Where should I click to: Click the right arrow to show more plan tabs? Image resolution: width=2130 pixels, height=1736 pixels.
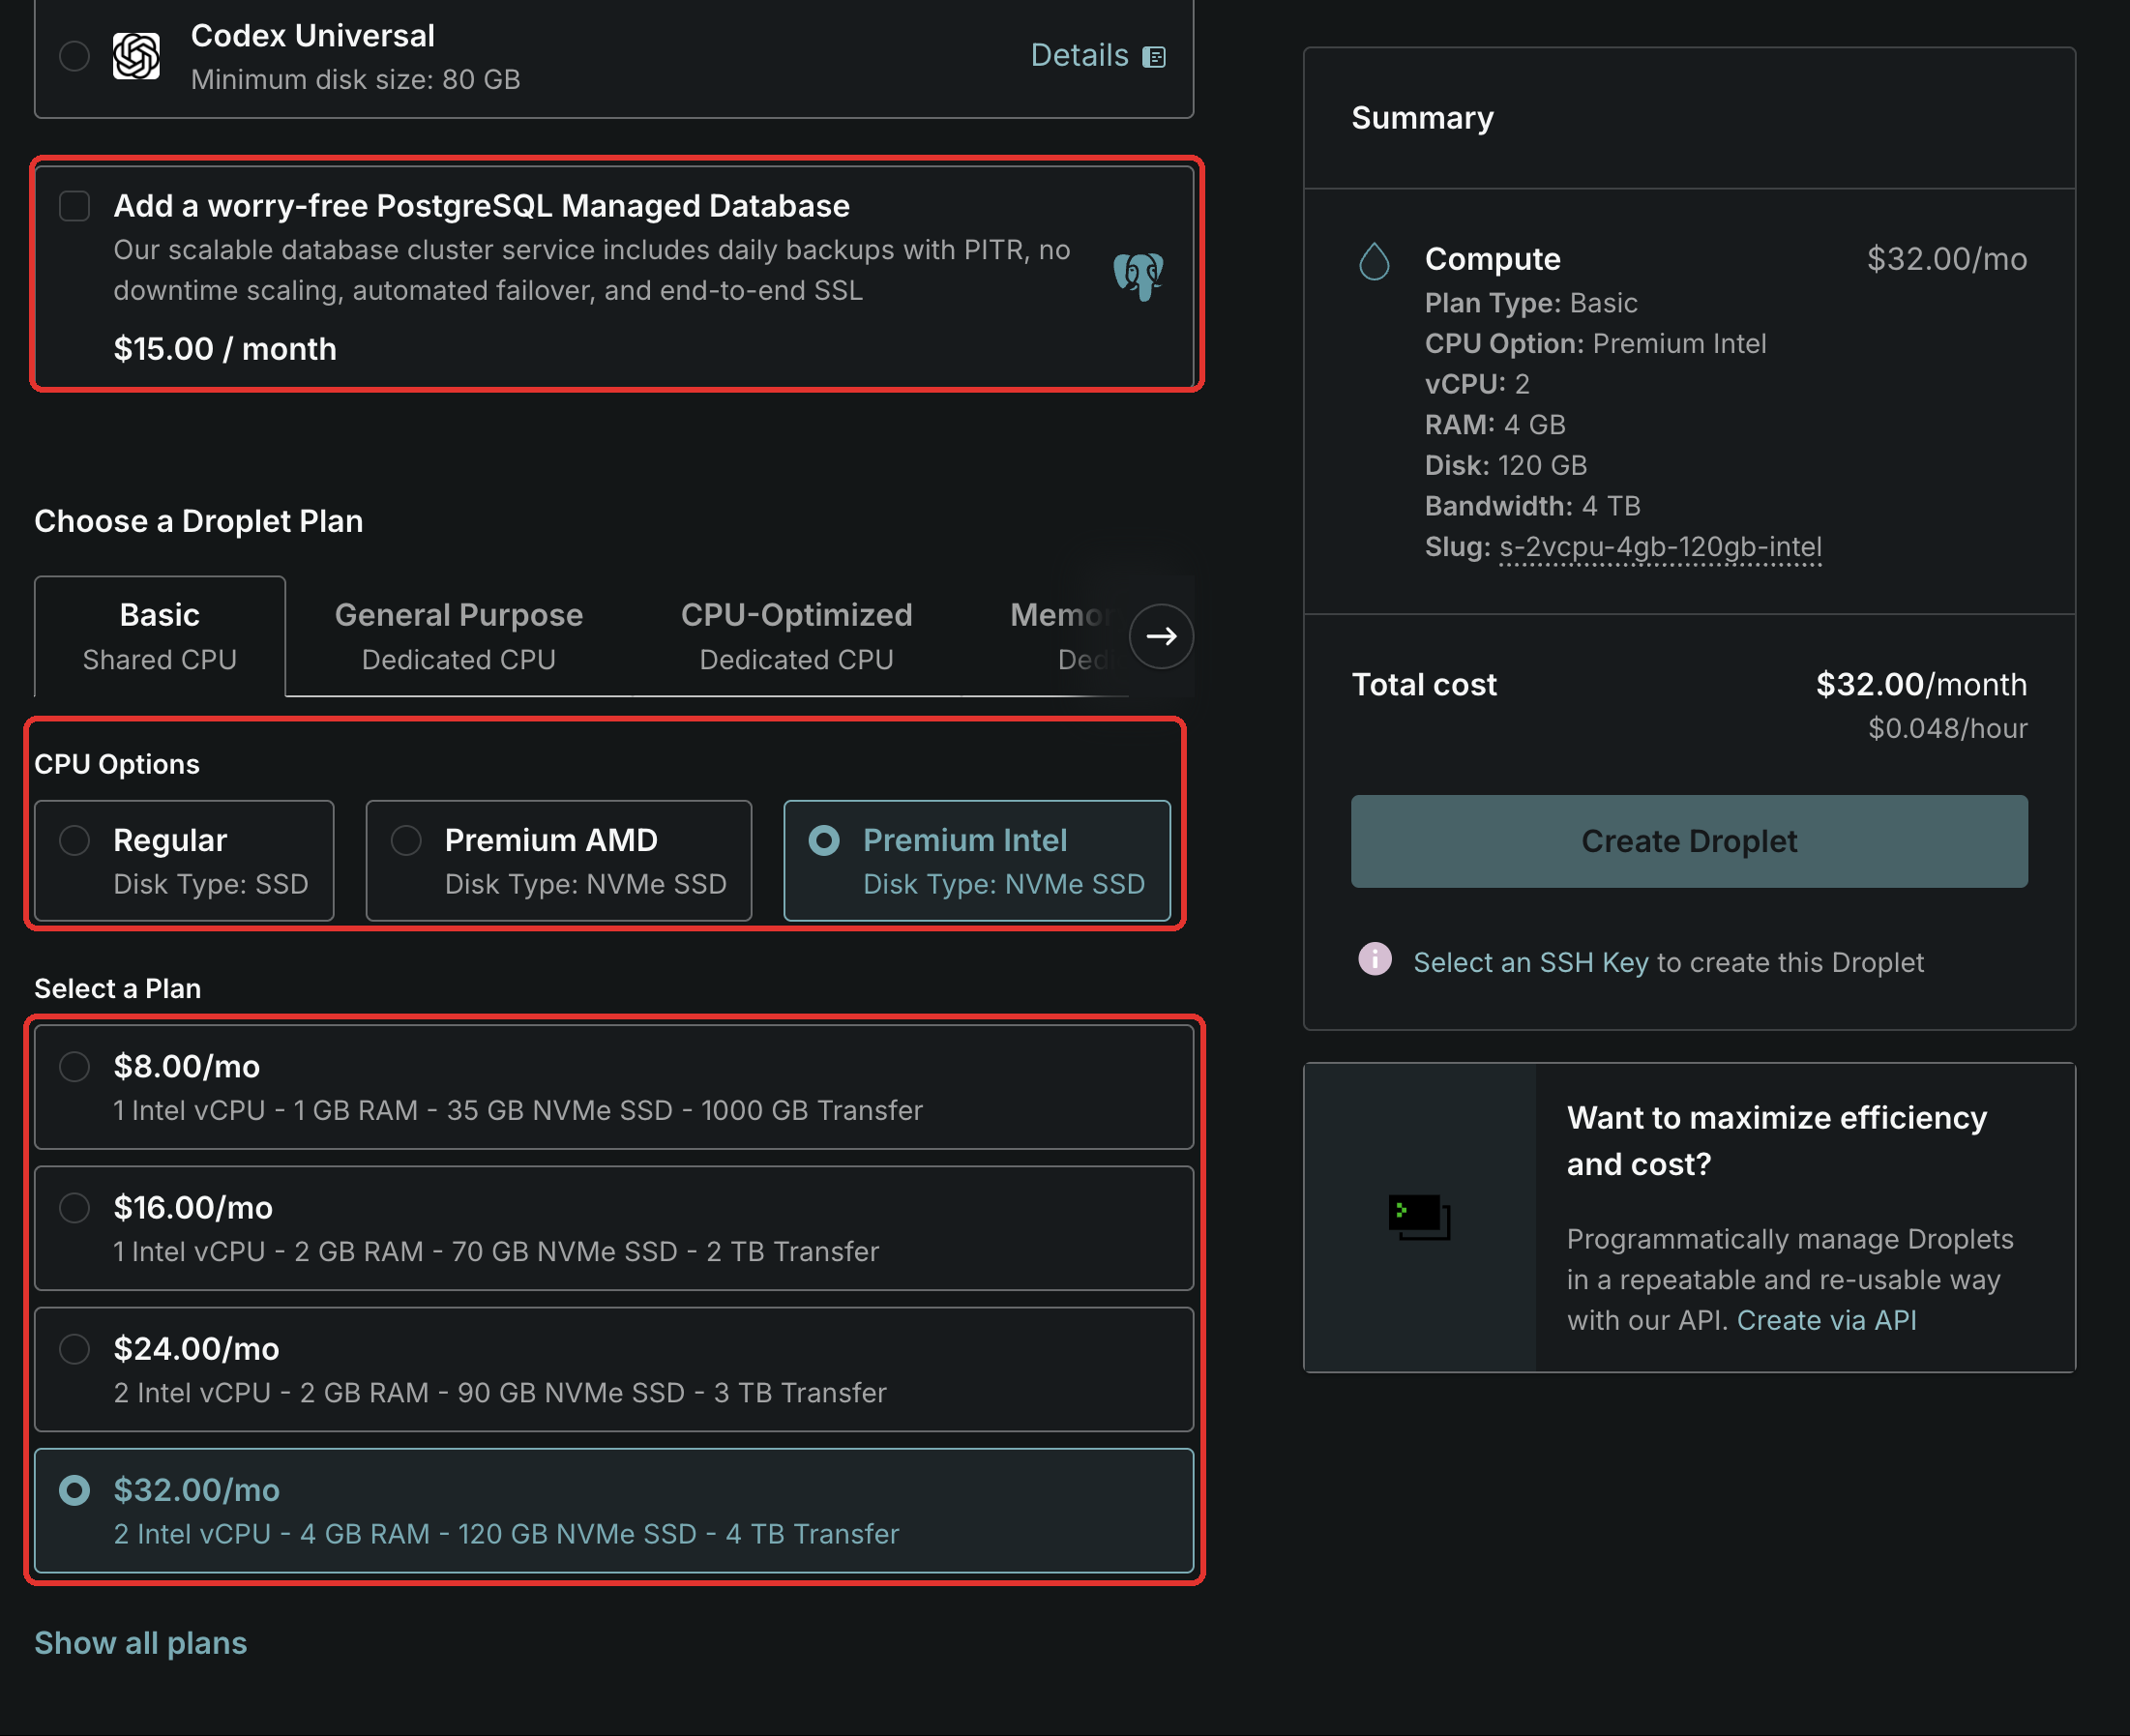pyautogui.click(x=1161, y=636)
